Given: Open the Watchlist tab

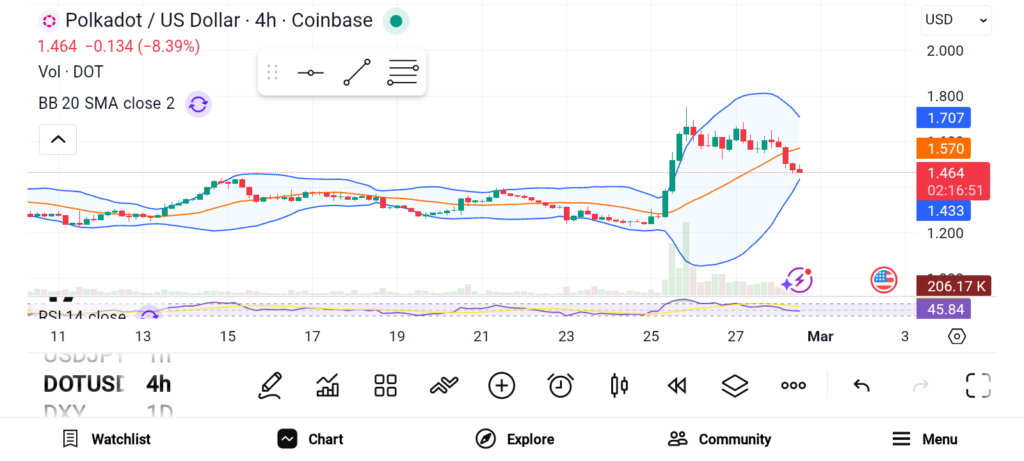Looking at the screenshot, I should [106, 439].
